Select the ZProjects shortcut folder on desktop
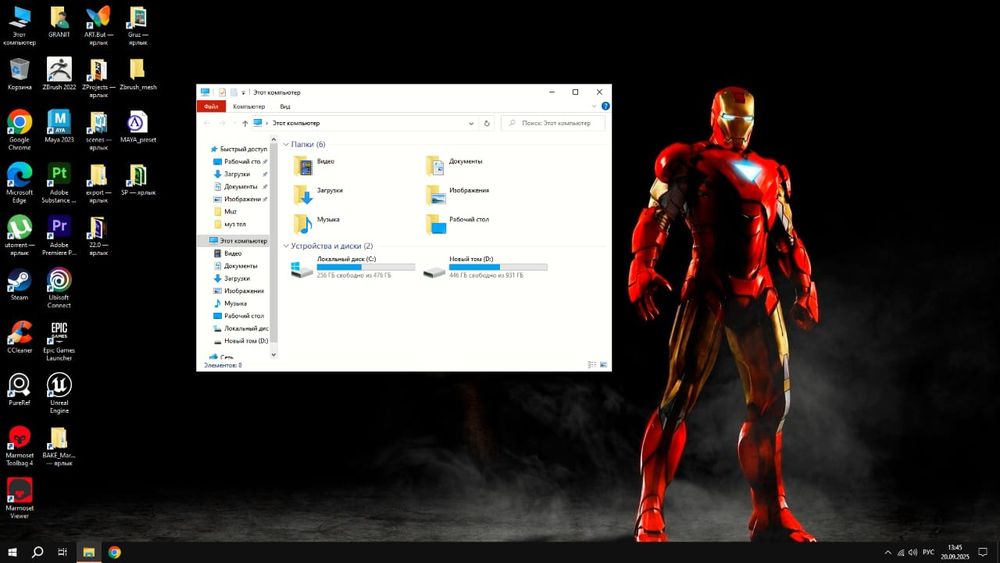Viewport: 1000px width, 563px height. click(98, 78)
